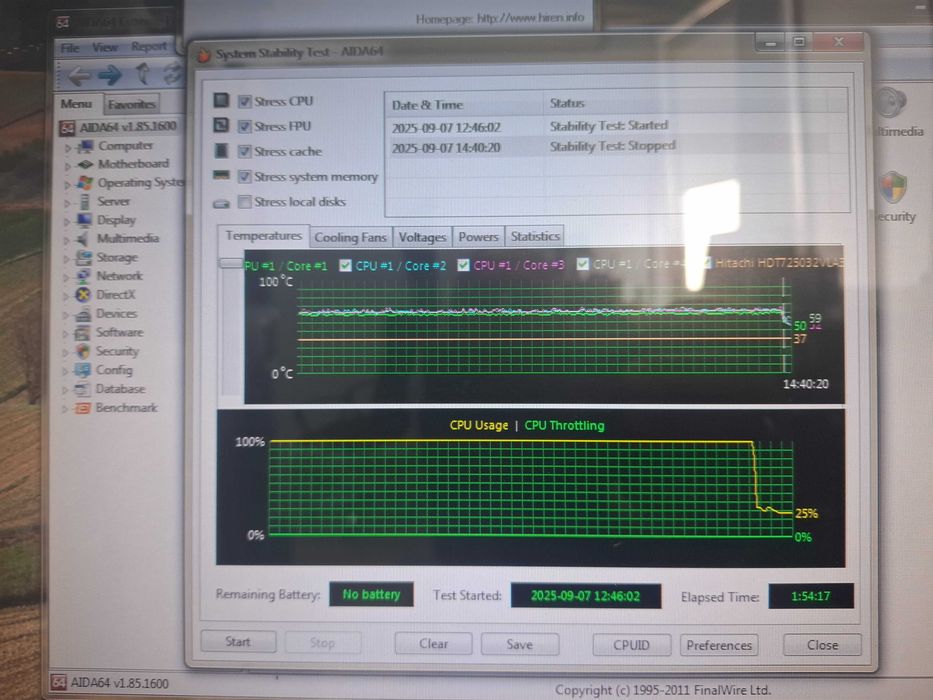Click the Server icon in the tree
The image size is (933, 700).
(x=85, y=202)
